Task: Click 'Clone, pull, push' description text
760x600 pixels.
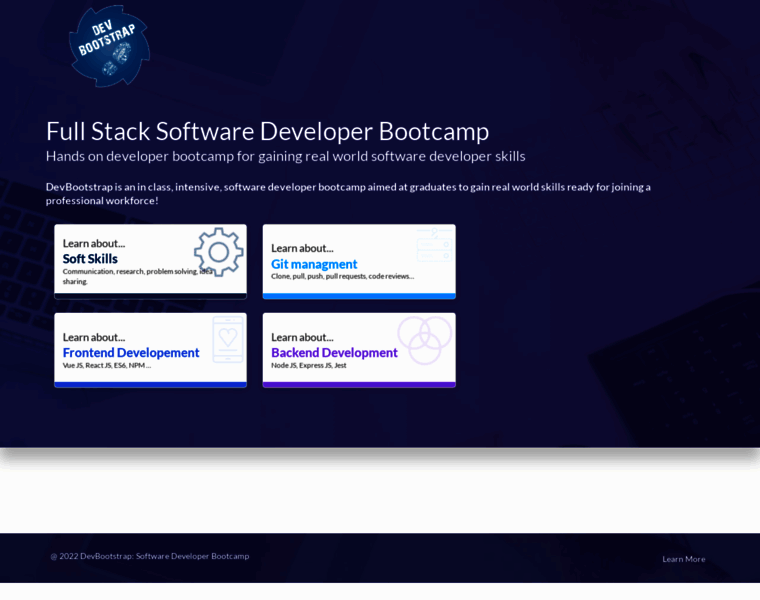Action: (x=342, y=276)
